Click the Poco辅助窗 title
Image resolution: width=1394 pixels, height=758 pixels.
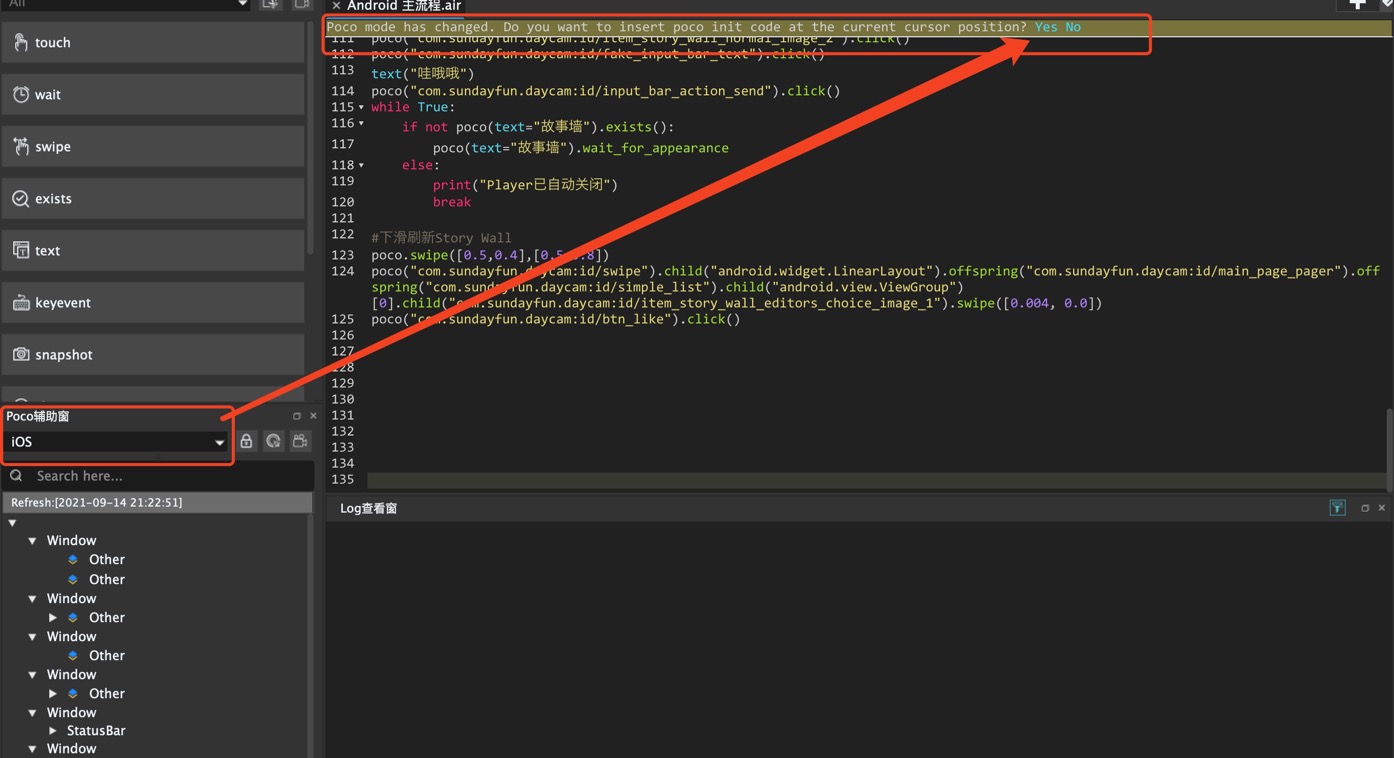[x=38, y=416]
